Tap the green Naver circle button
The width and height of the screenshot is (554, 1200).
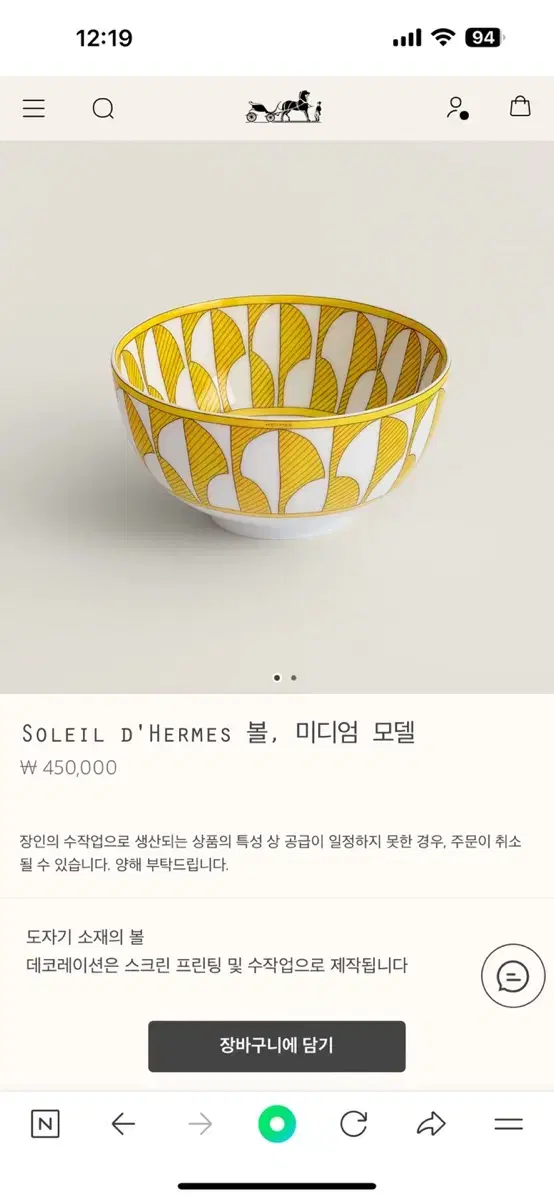click(277, 1124)
